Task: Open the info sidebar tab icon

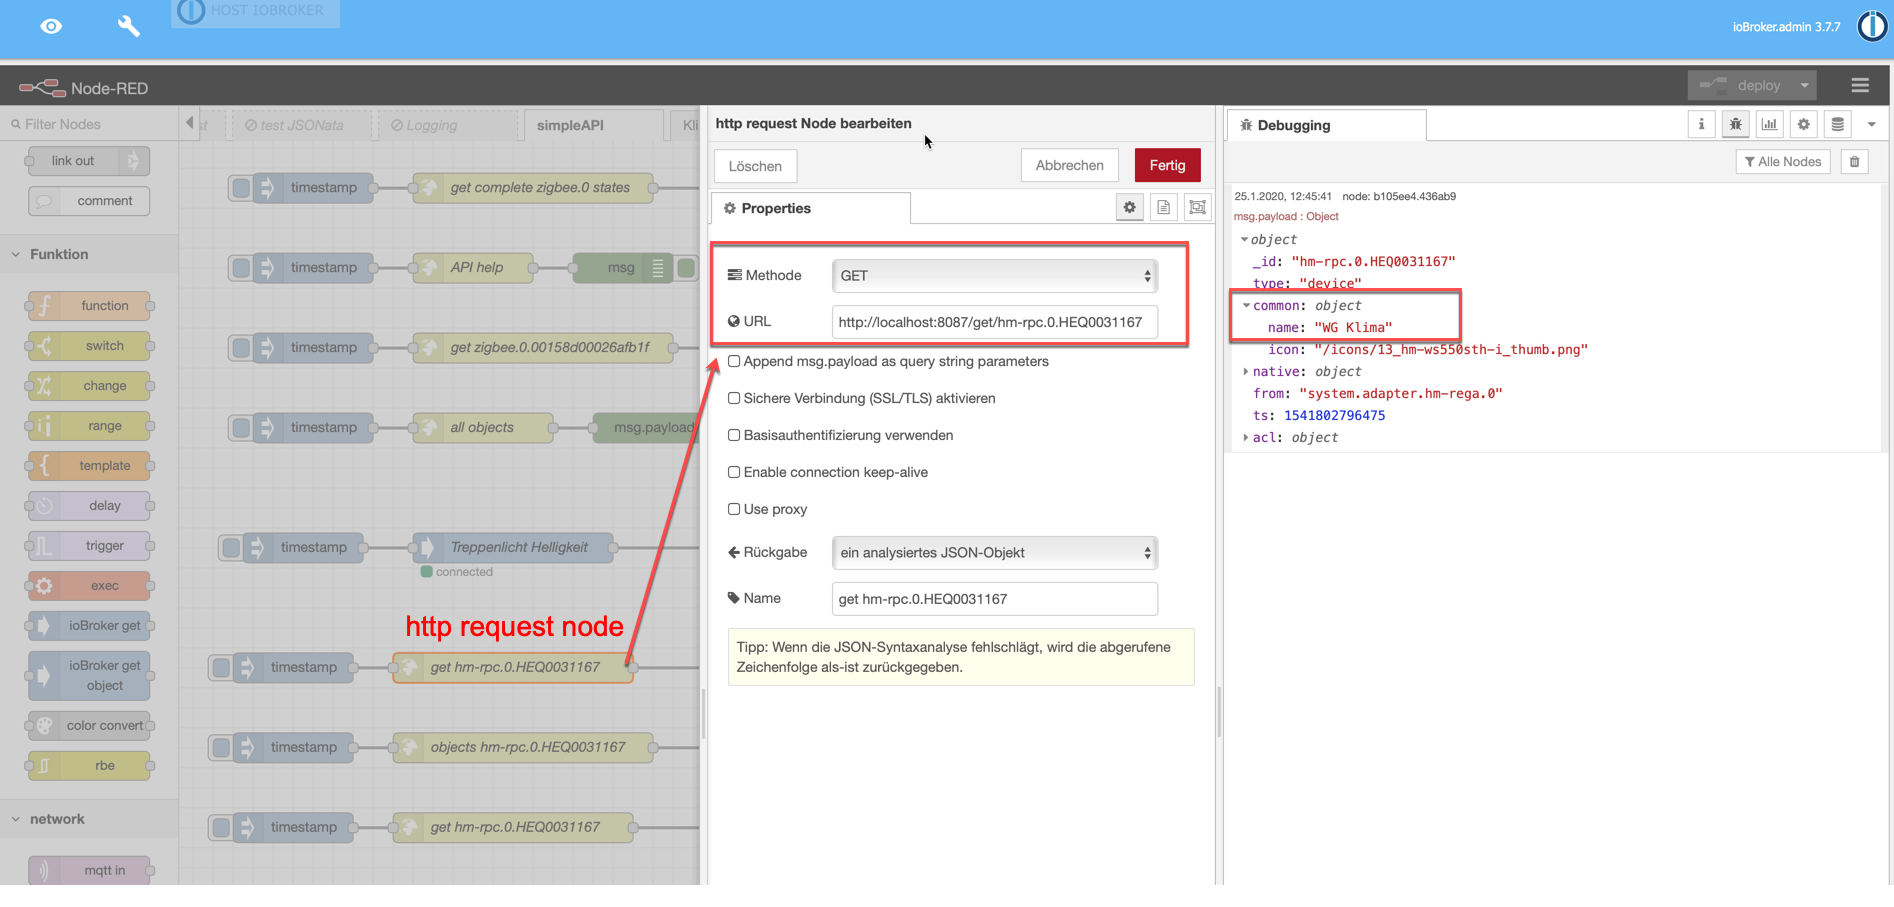Action: tap(1701, 124)
